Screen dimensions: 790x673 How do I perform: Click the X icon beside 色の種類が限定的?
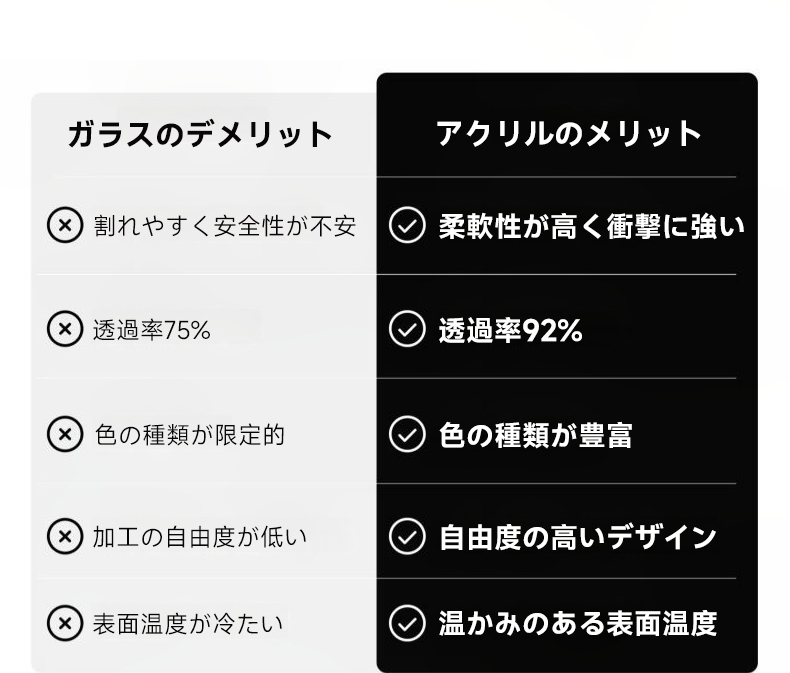pos(65,434)
